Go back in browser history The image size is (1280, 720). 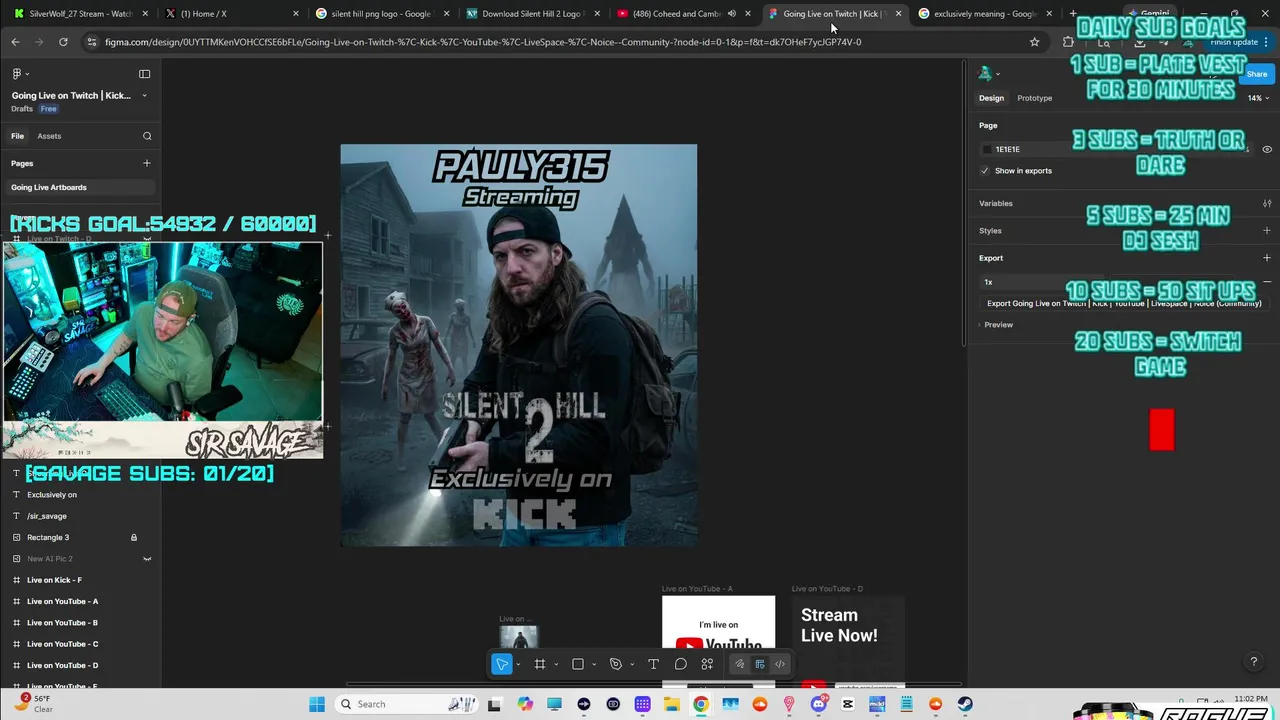point(15,42)
